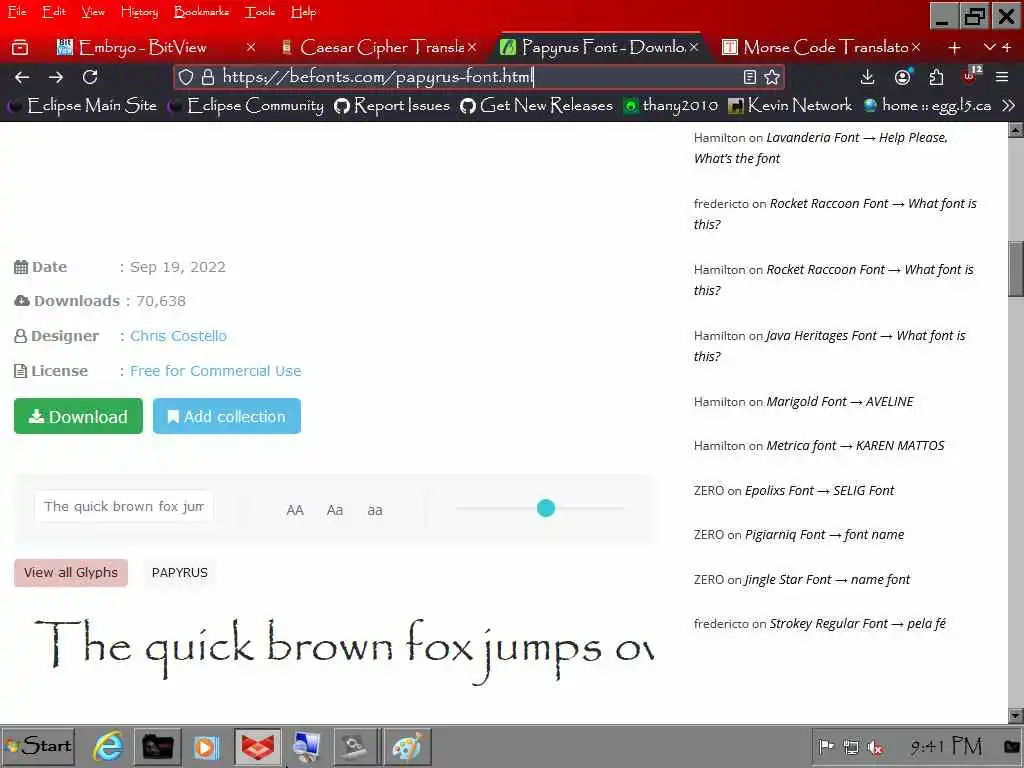The image size is (1024, 768).
Task: Open Metrica font → KAREN MATTOS comment
Action: [856, 445]
